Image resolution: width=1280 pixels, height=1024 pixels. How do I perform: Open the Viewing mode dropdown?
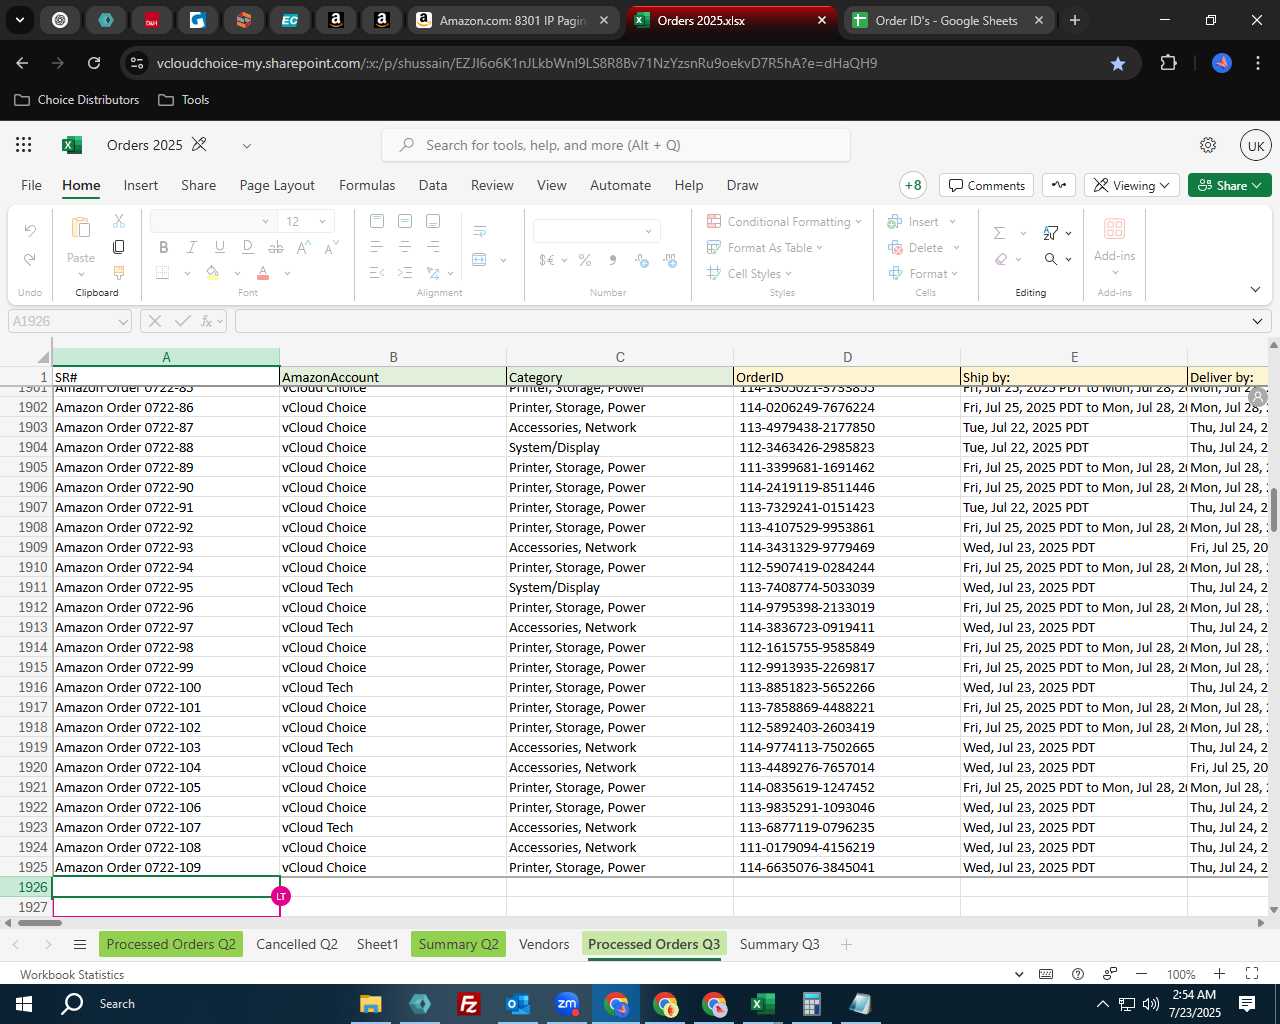tap(1131, 185)
